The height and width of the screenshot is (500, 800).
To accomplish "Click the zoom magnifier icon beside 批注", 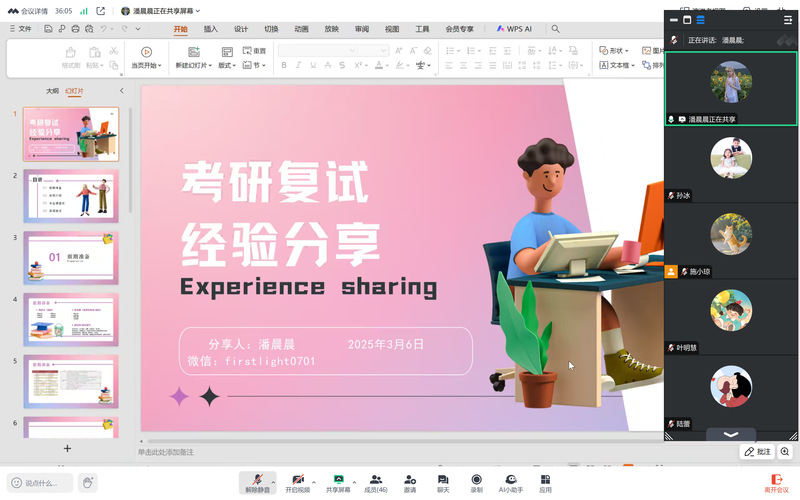I will (x=785, y=452).
